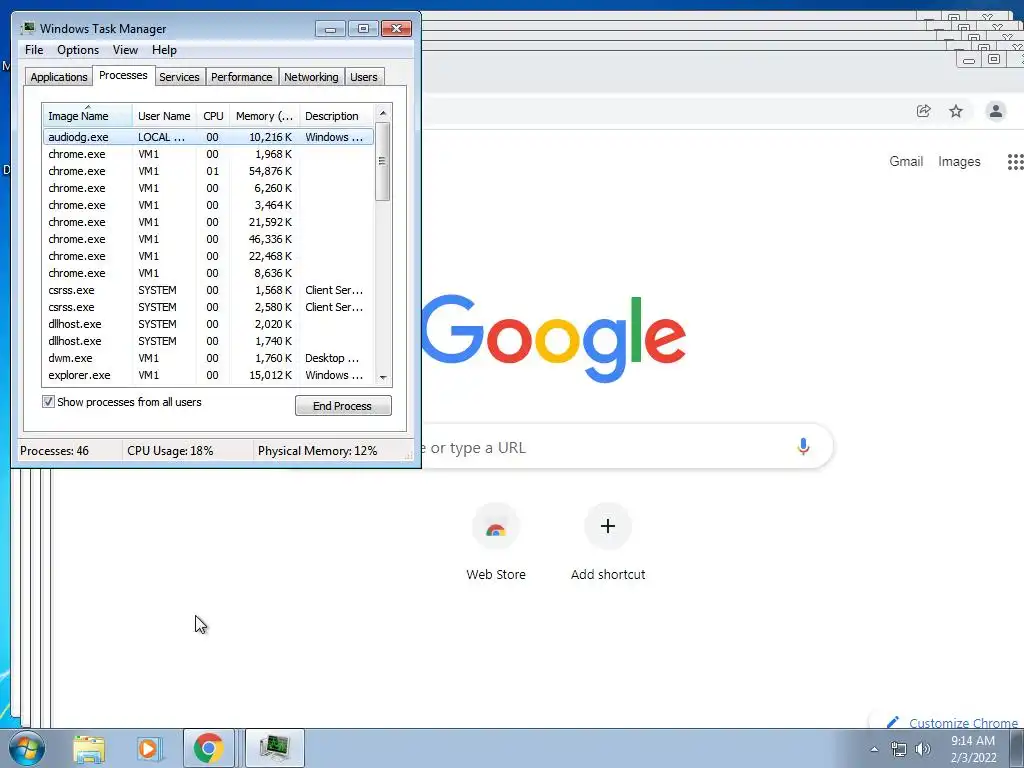Open the Chrome profile avatar icon
The image size is (1024, 768).
[995, 111]
